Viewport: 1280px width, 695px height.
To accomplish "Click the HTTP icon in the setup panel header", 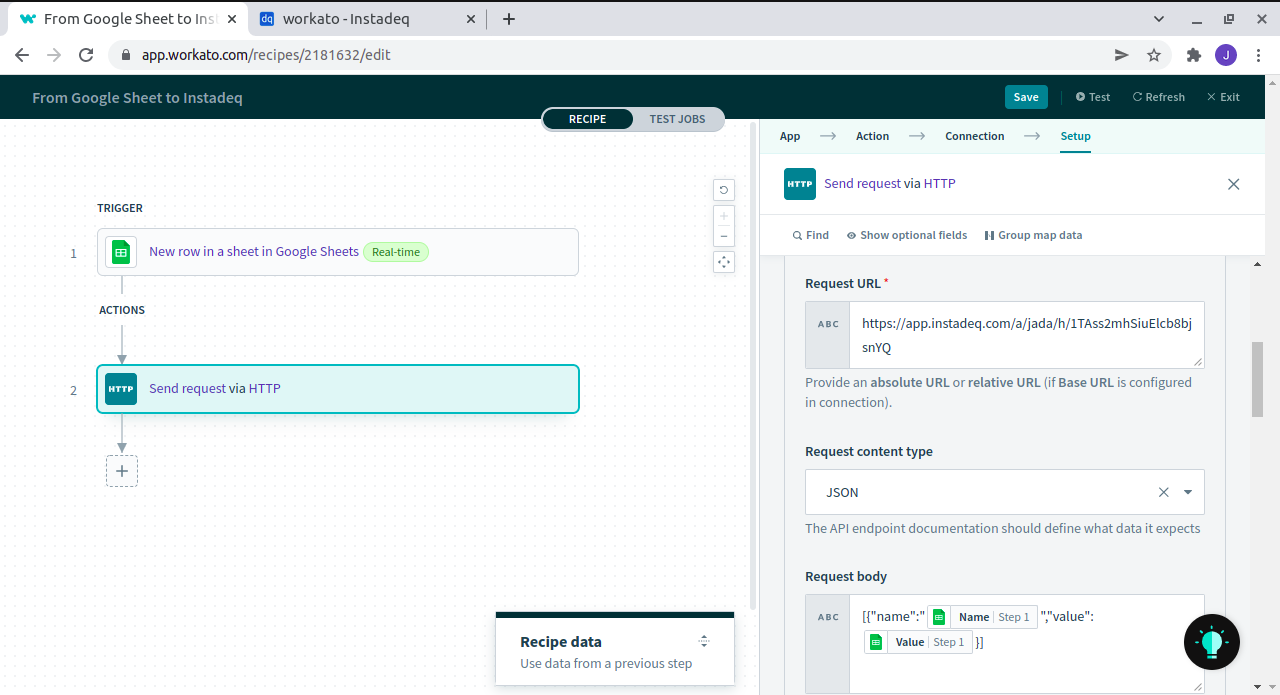I will (800, 184).
